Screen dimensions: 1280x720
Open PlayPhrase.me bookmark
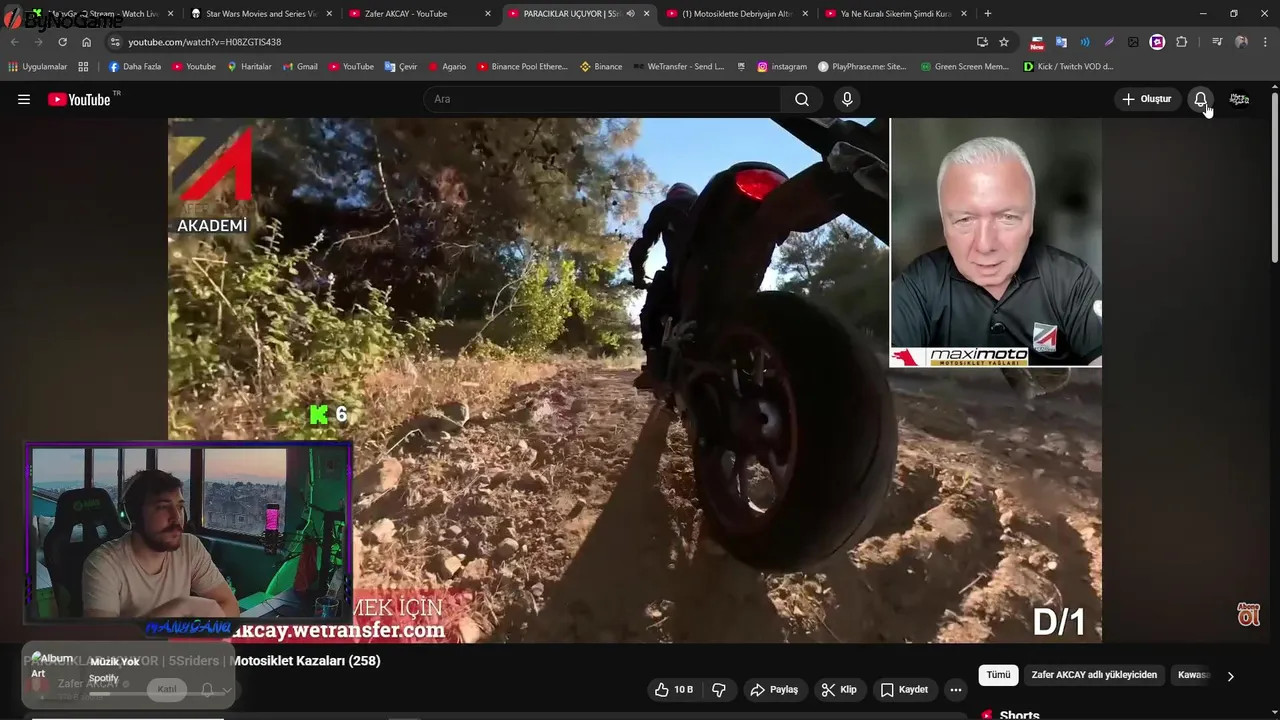[862, 67]
